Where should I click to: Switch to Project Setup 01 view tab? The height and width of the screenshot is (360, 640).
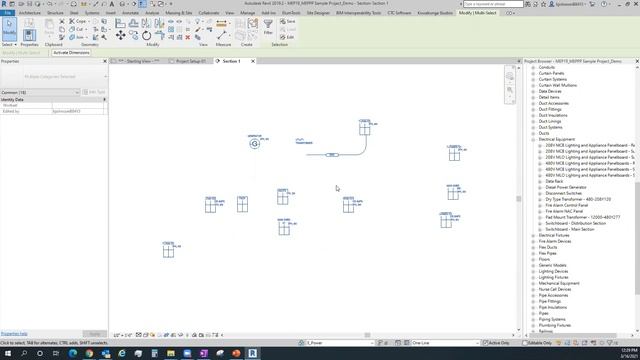(x=191, y=61)
